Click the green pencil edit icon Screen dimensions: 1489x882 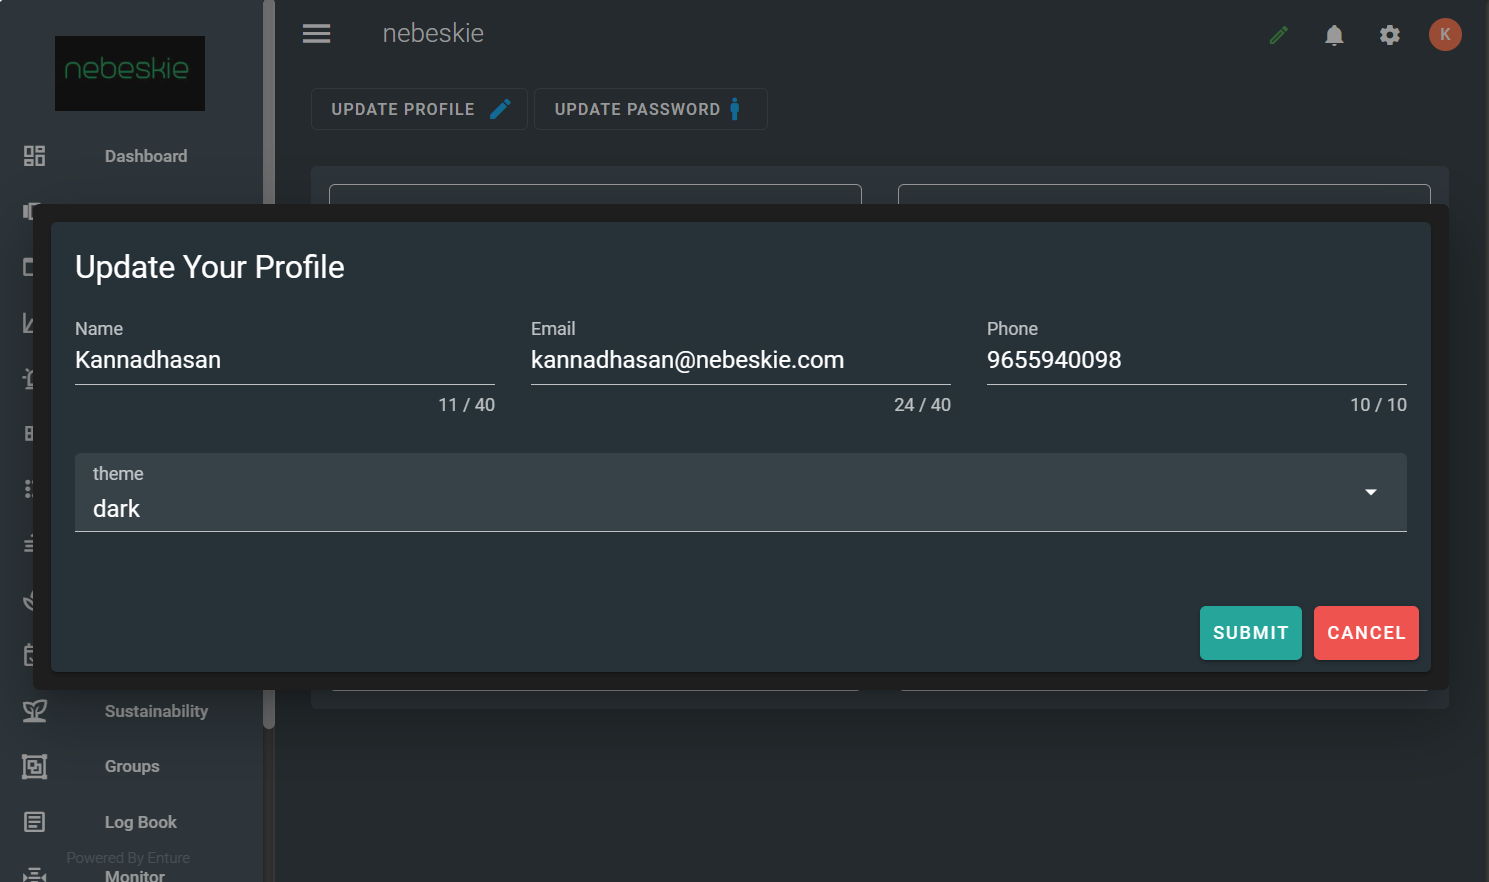point(1278,36)
